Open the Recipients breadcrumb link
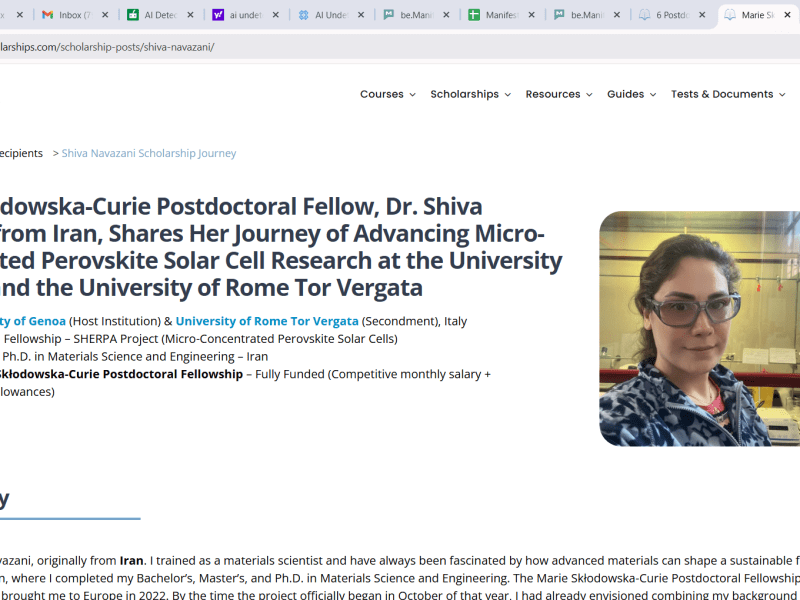 click(x=21, y=153)
